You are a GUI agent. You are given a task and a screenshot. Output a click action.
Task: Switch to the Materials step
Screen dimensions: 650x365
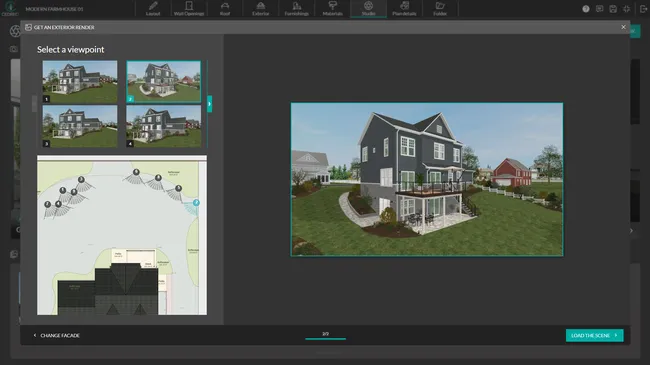(332, 9)
